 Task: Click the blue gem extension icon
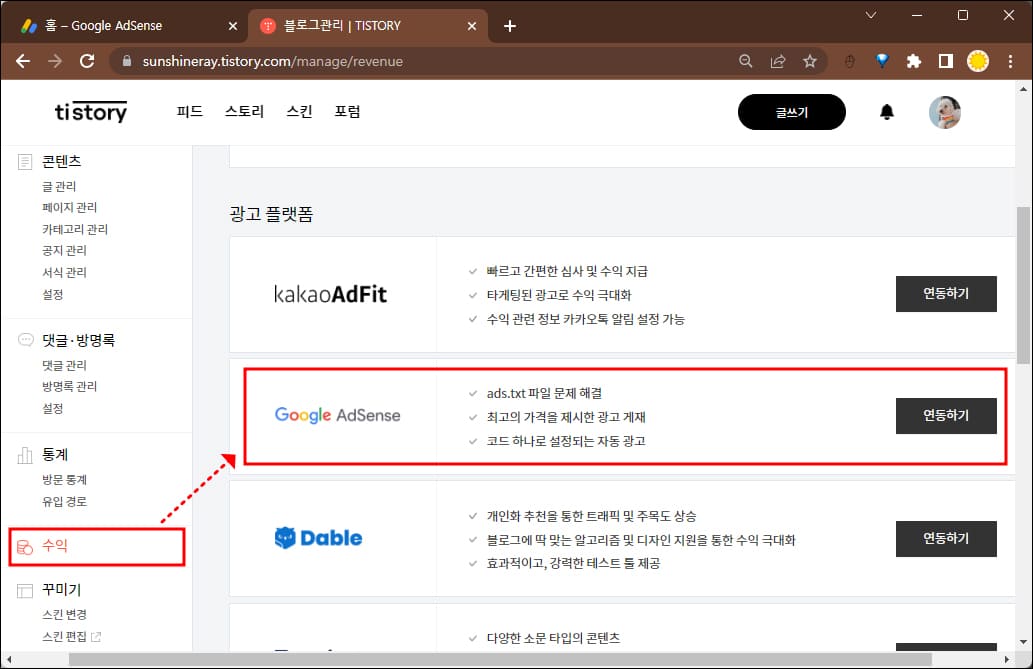coord(882,61)
